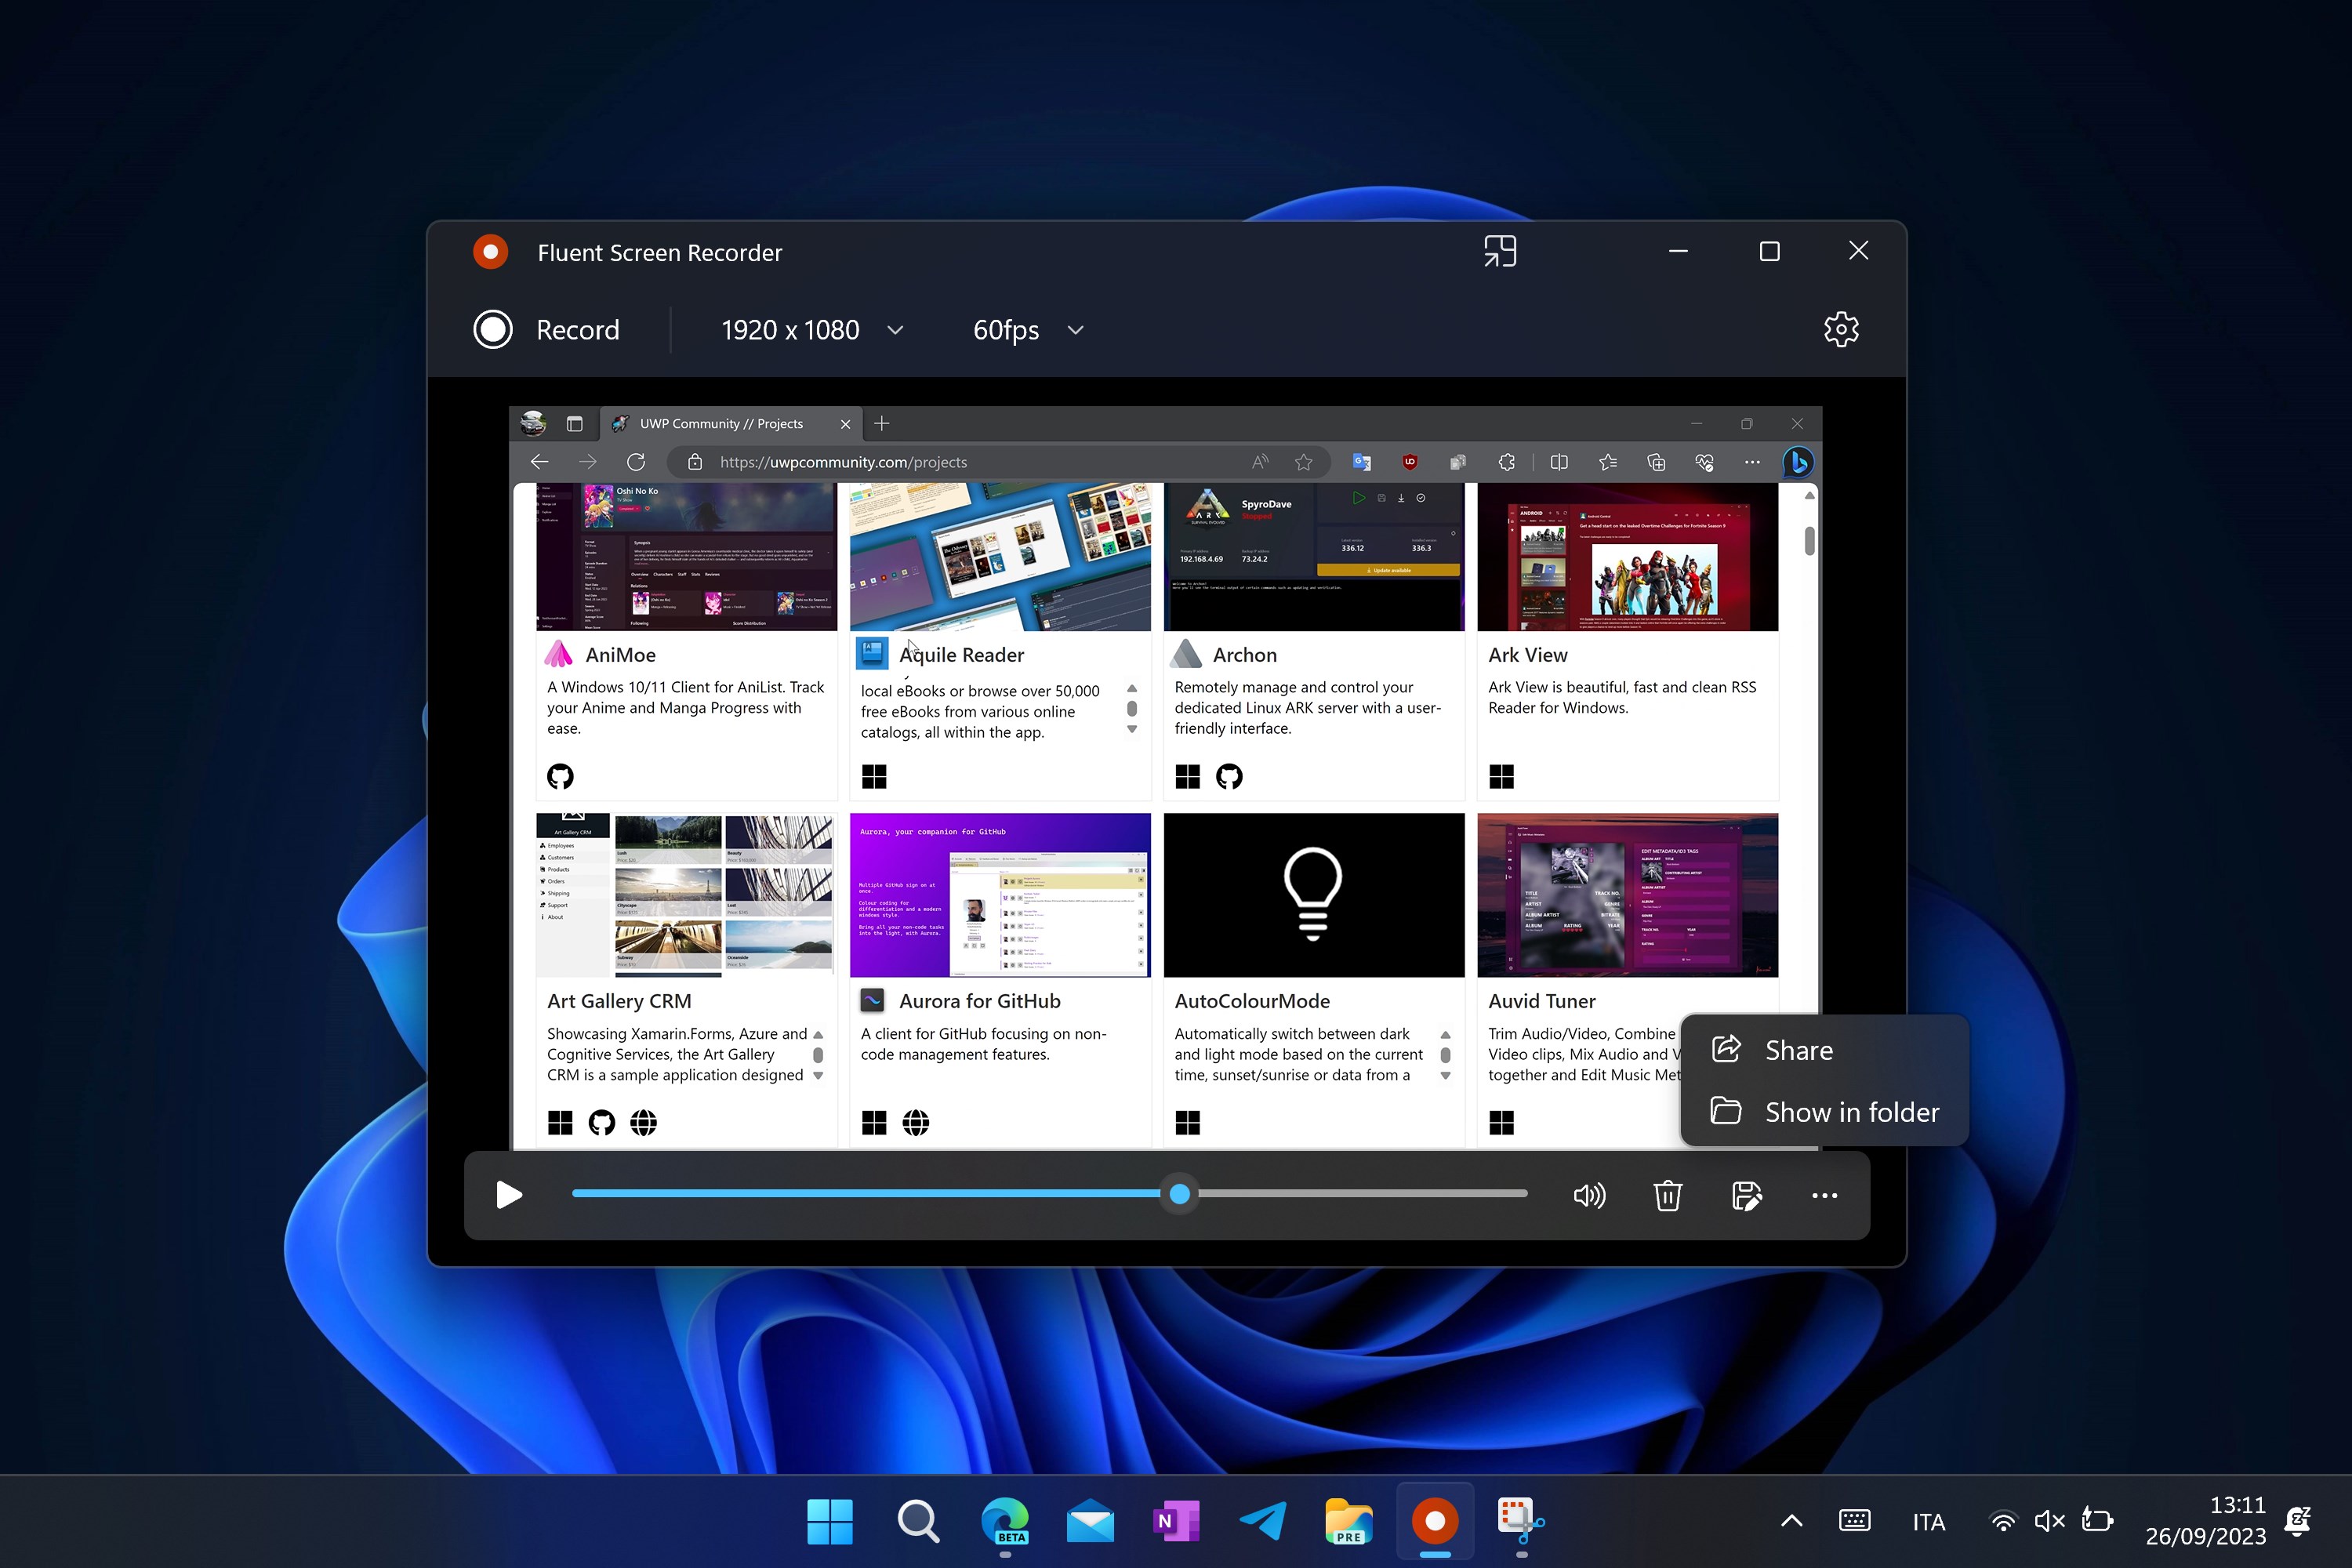Screen dimensions: 2352x1568
Task: Open Fluent Screen Recorder settings gear
Action: tap(1840, 329)
